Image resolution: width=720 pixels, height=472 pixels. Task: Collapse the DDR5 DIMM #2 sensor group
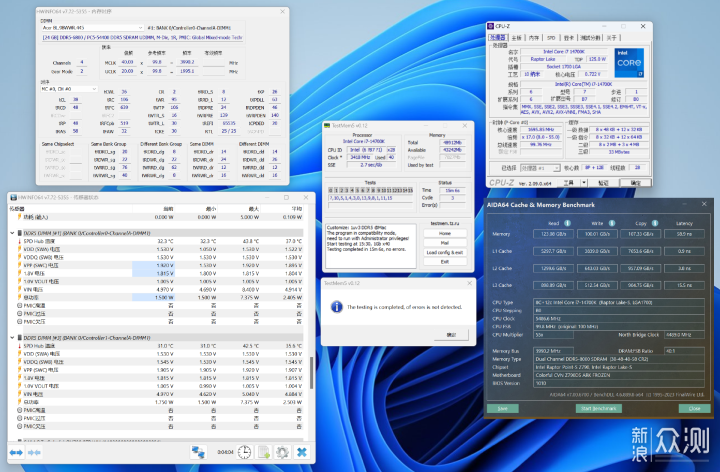pos(12,337)
